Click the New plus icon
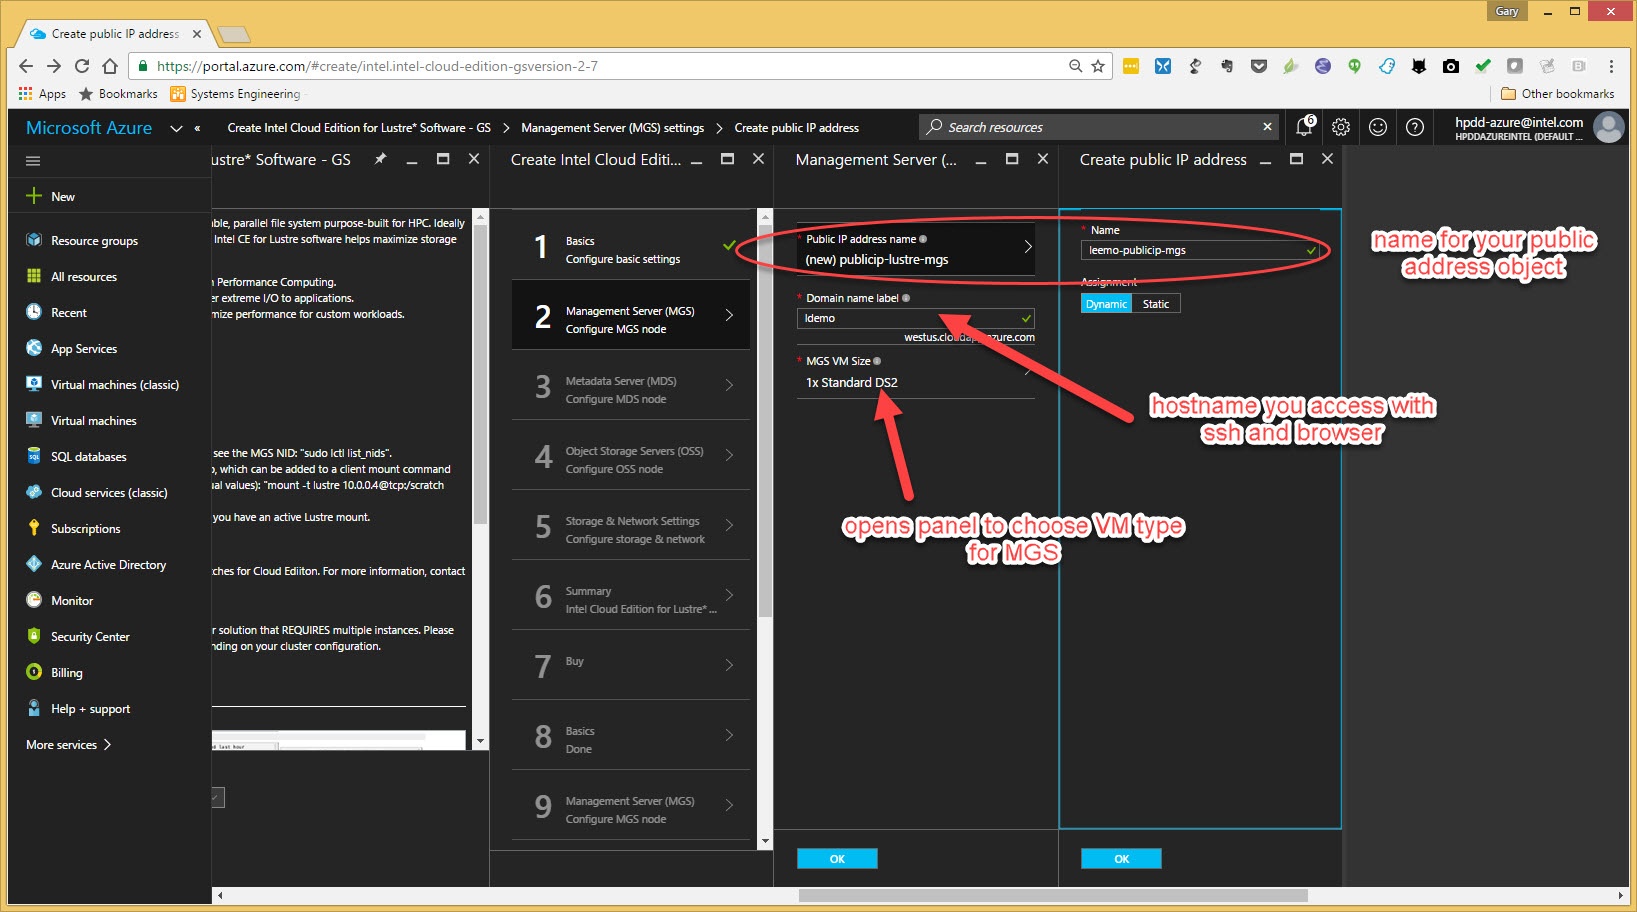This screenshot has width=1637, height=912. [x=34, y=196]
